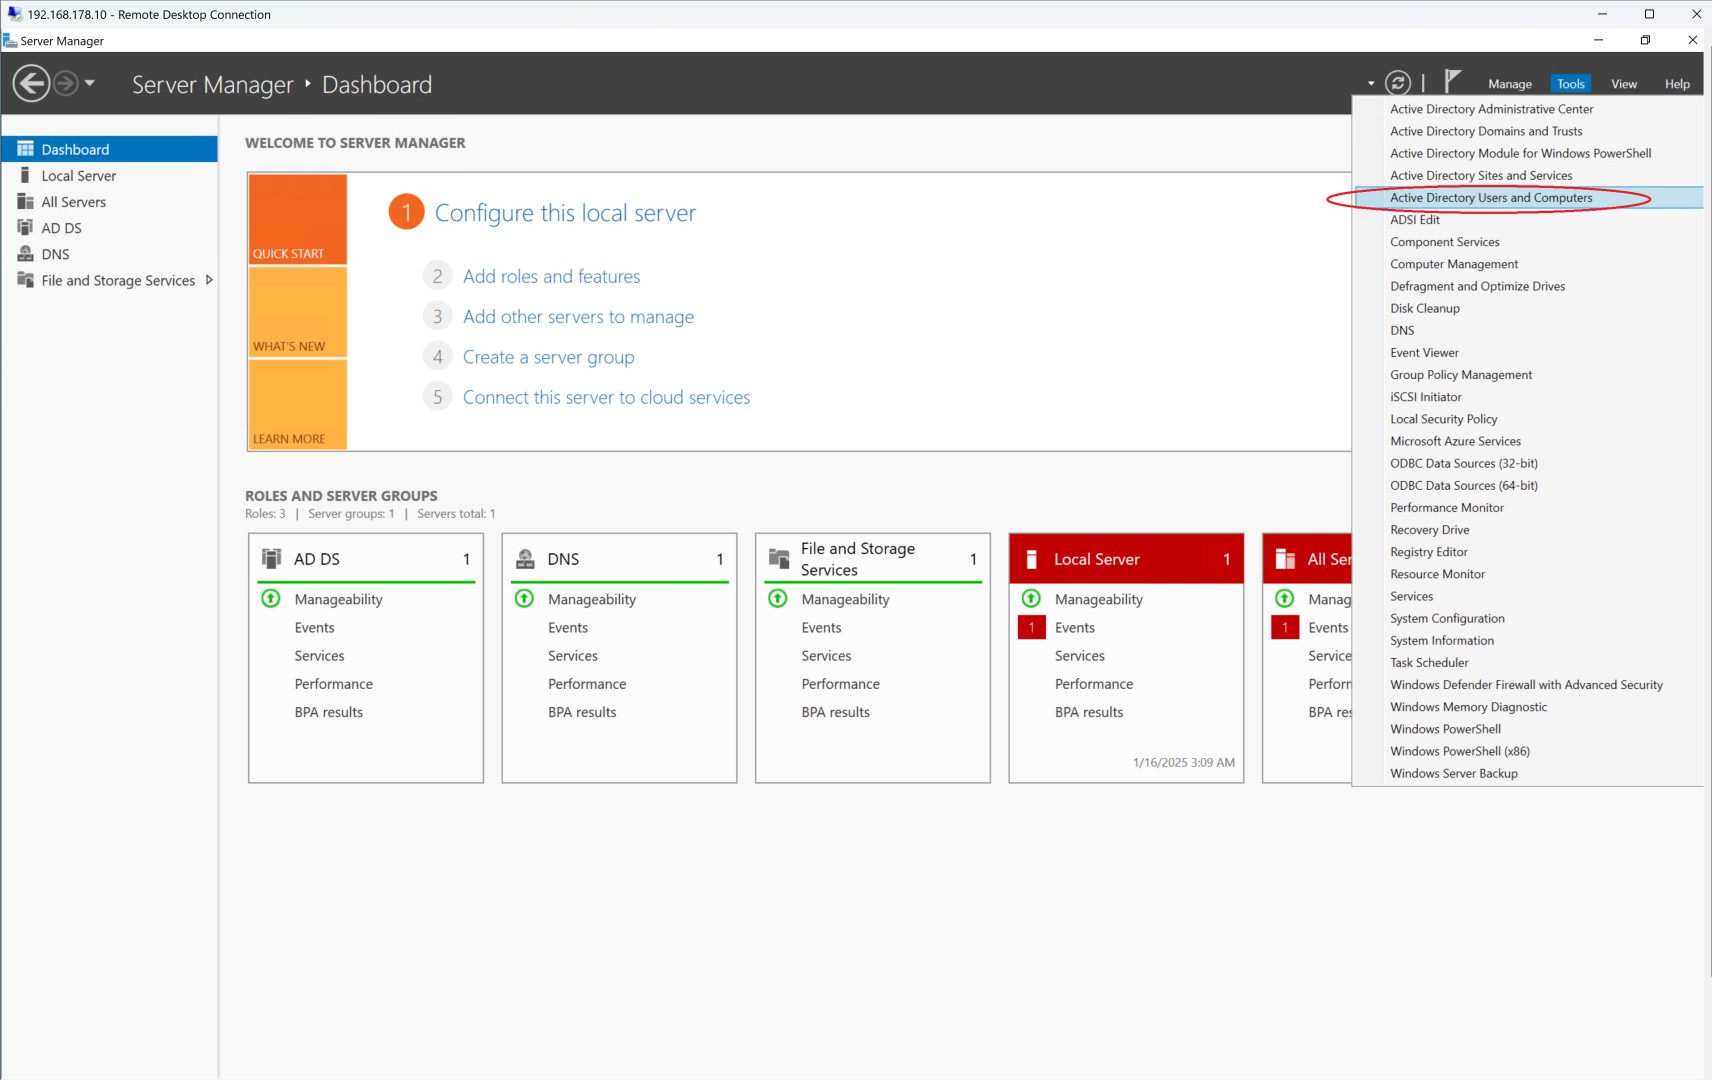Close the Tools menu via Tools tab

1570,84
